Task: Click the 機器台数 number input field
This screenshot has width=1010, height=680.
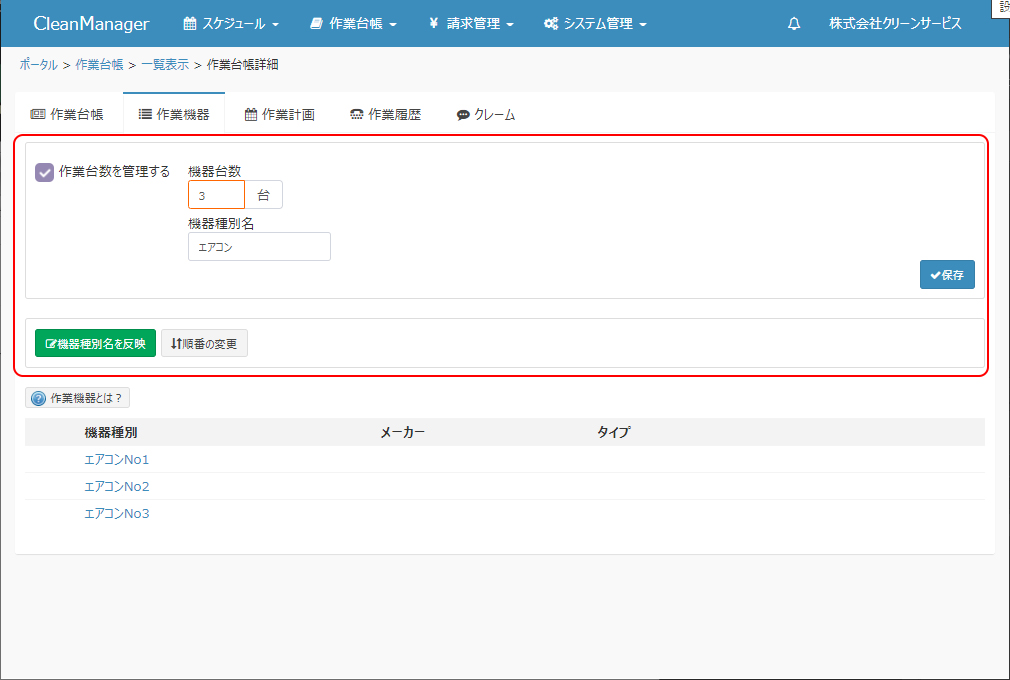Action: point(216,195)
